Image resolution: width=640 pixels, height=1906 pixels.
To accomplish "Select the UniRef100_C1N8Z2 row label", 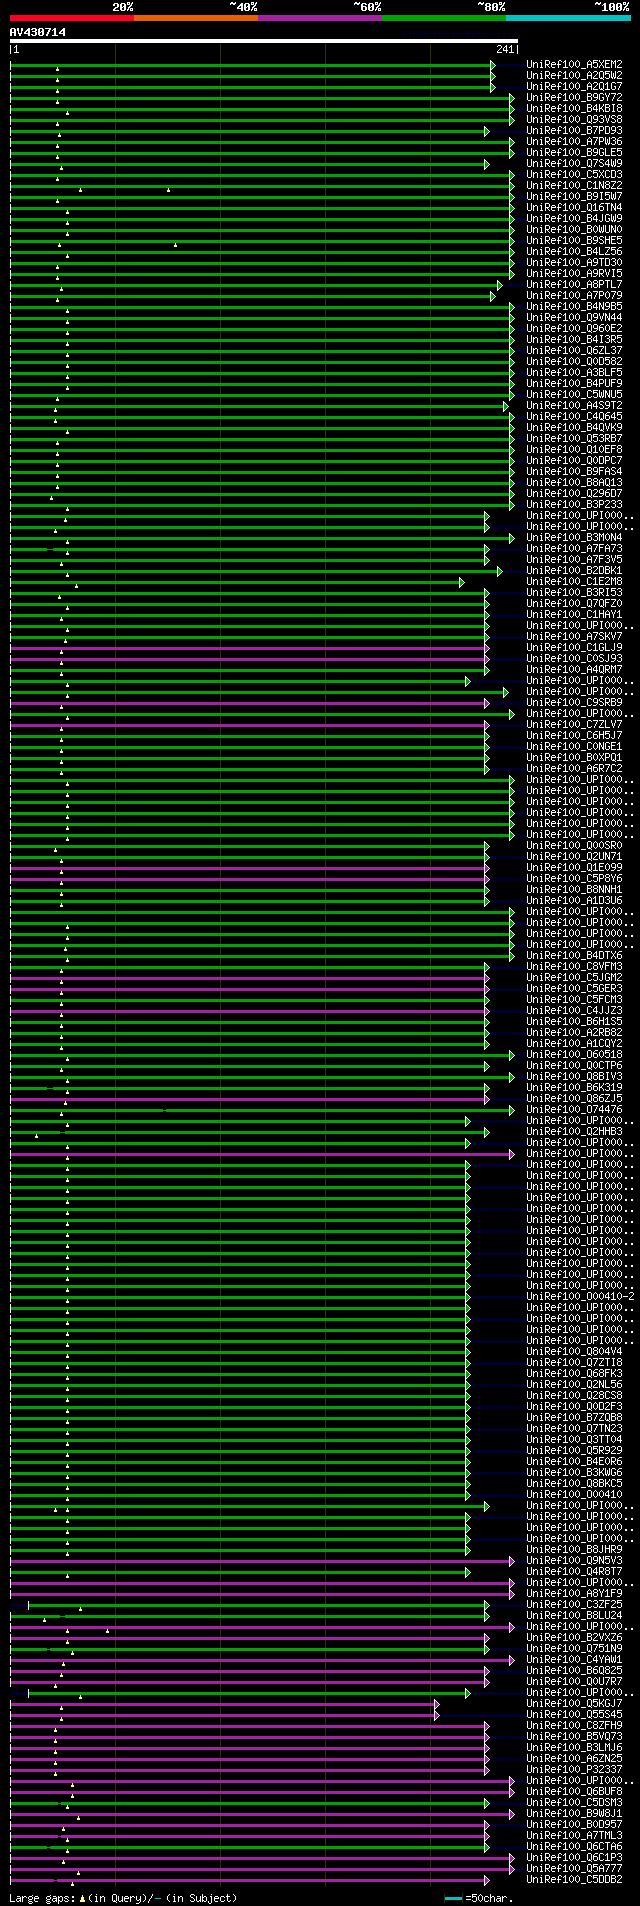I will pyautogui.click(x=574, y=185).
